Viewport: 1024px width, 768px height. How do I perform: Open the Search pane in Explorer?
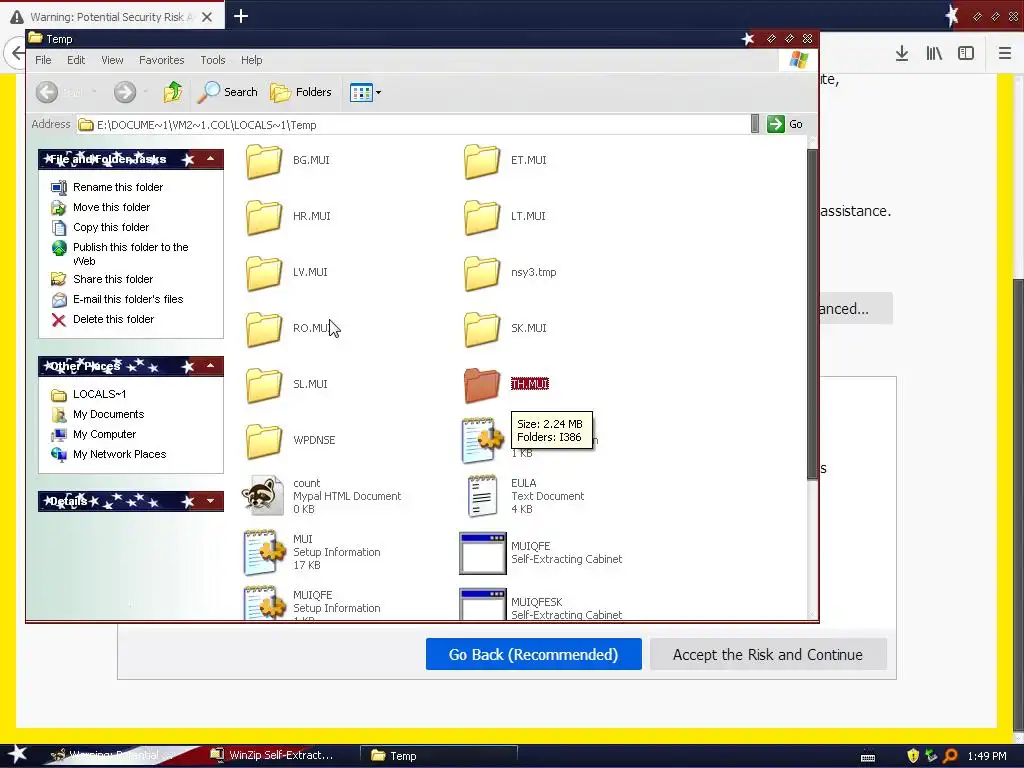point(228,92)
